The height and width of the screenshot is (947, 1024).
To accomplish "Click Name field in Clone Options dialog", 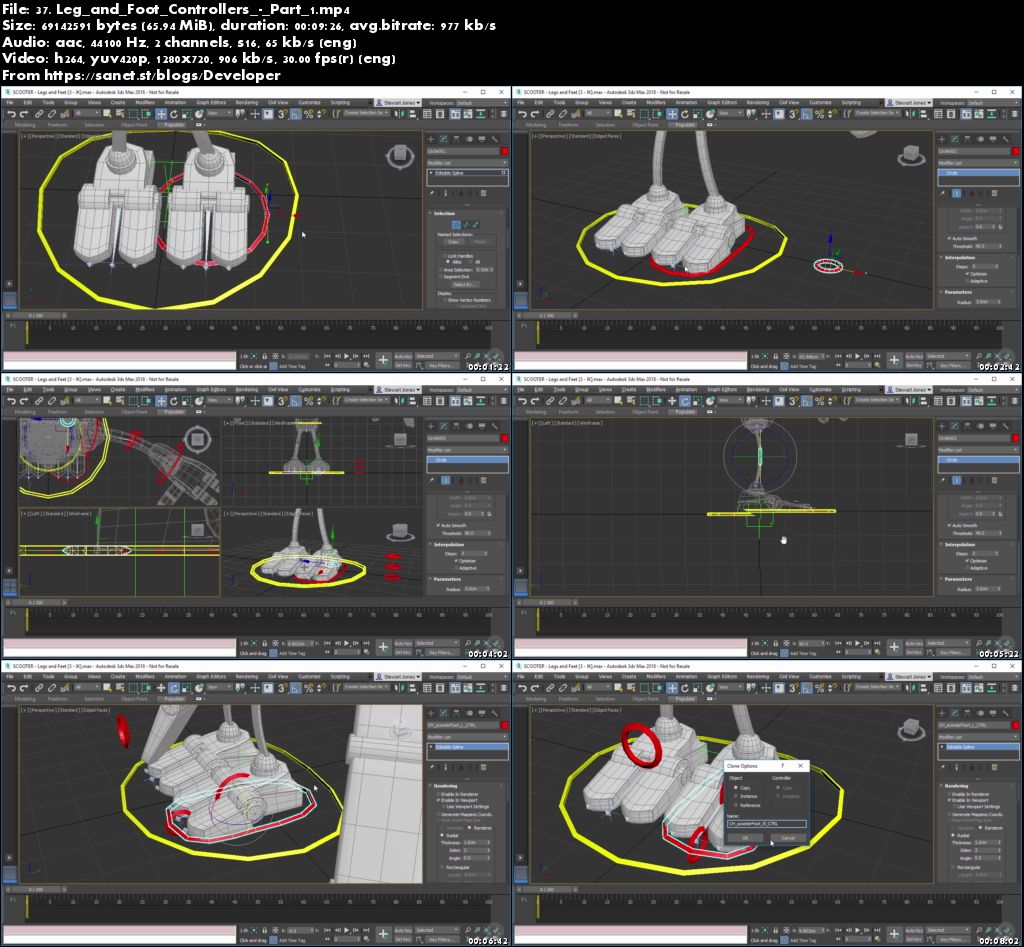I will click(x=767, y=824).
